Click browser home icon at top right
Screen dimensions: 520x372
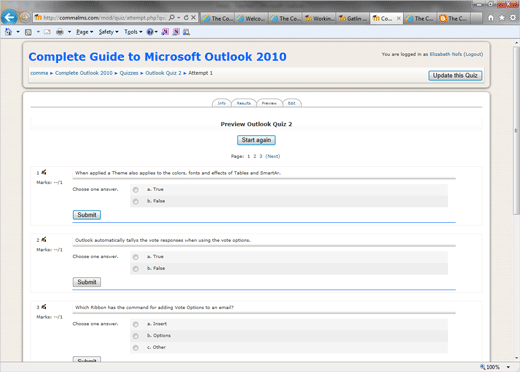pos(491,18)
